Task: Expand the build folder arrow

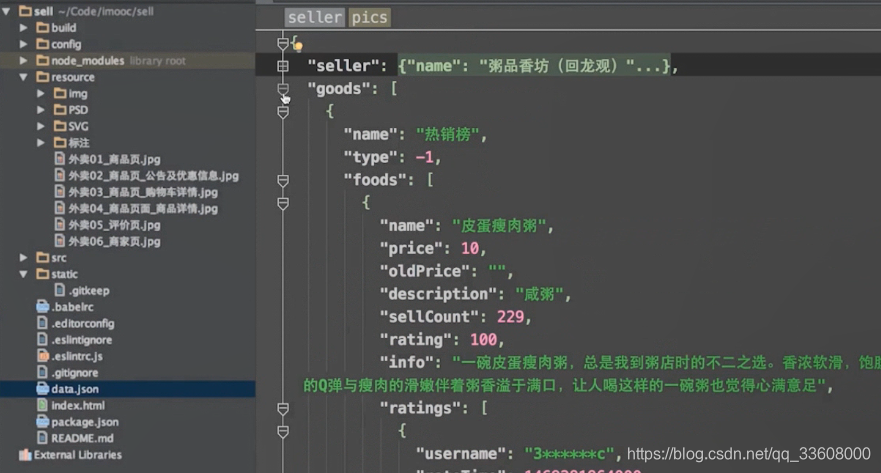Action: click(24, 28)
